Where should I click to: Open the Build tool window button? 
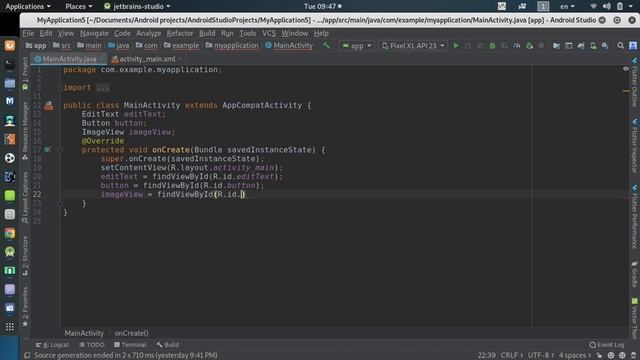[167, 345]
